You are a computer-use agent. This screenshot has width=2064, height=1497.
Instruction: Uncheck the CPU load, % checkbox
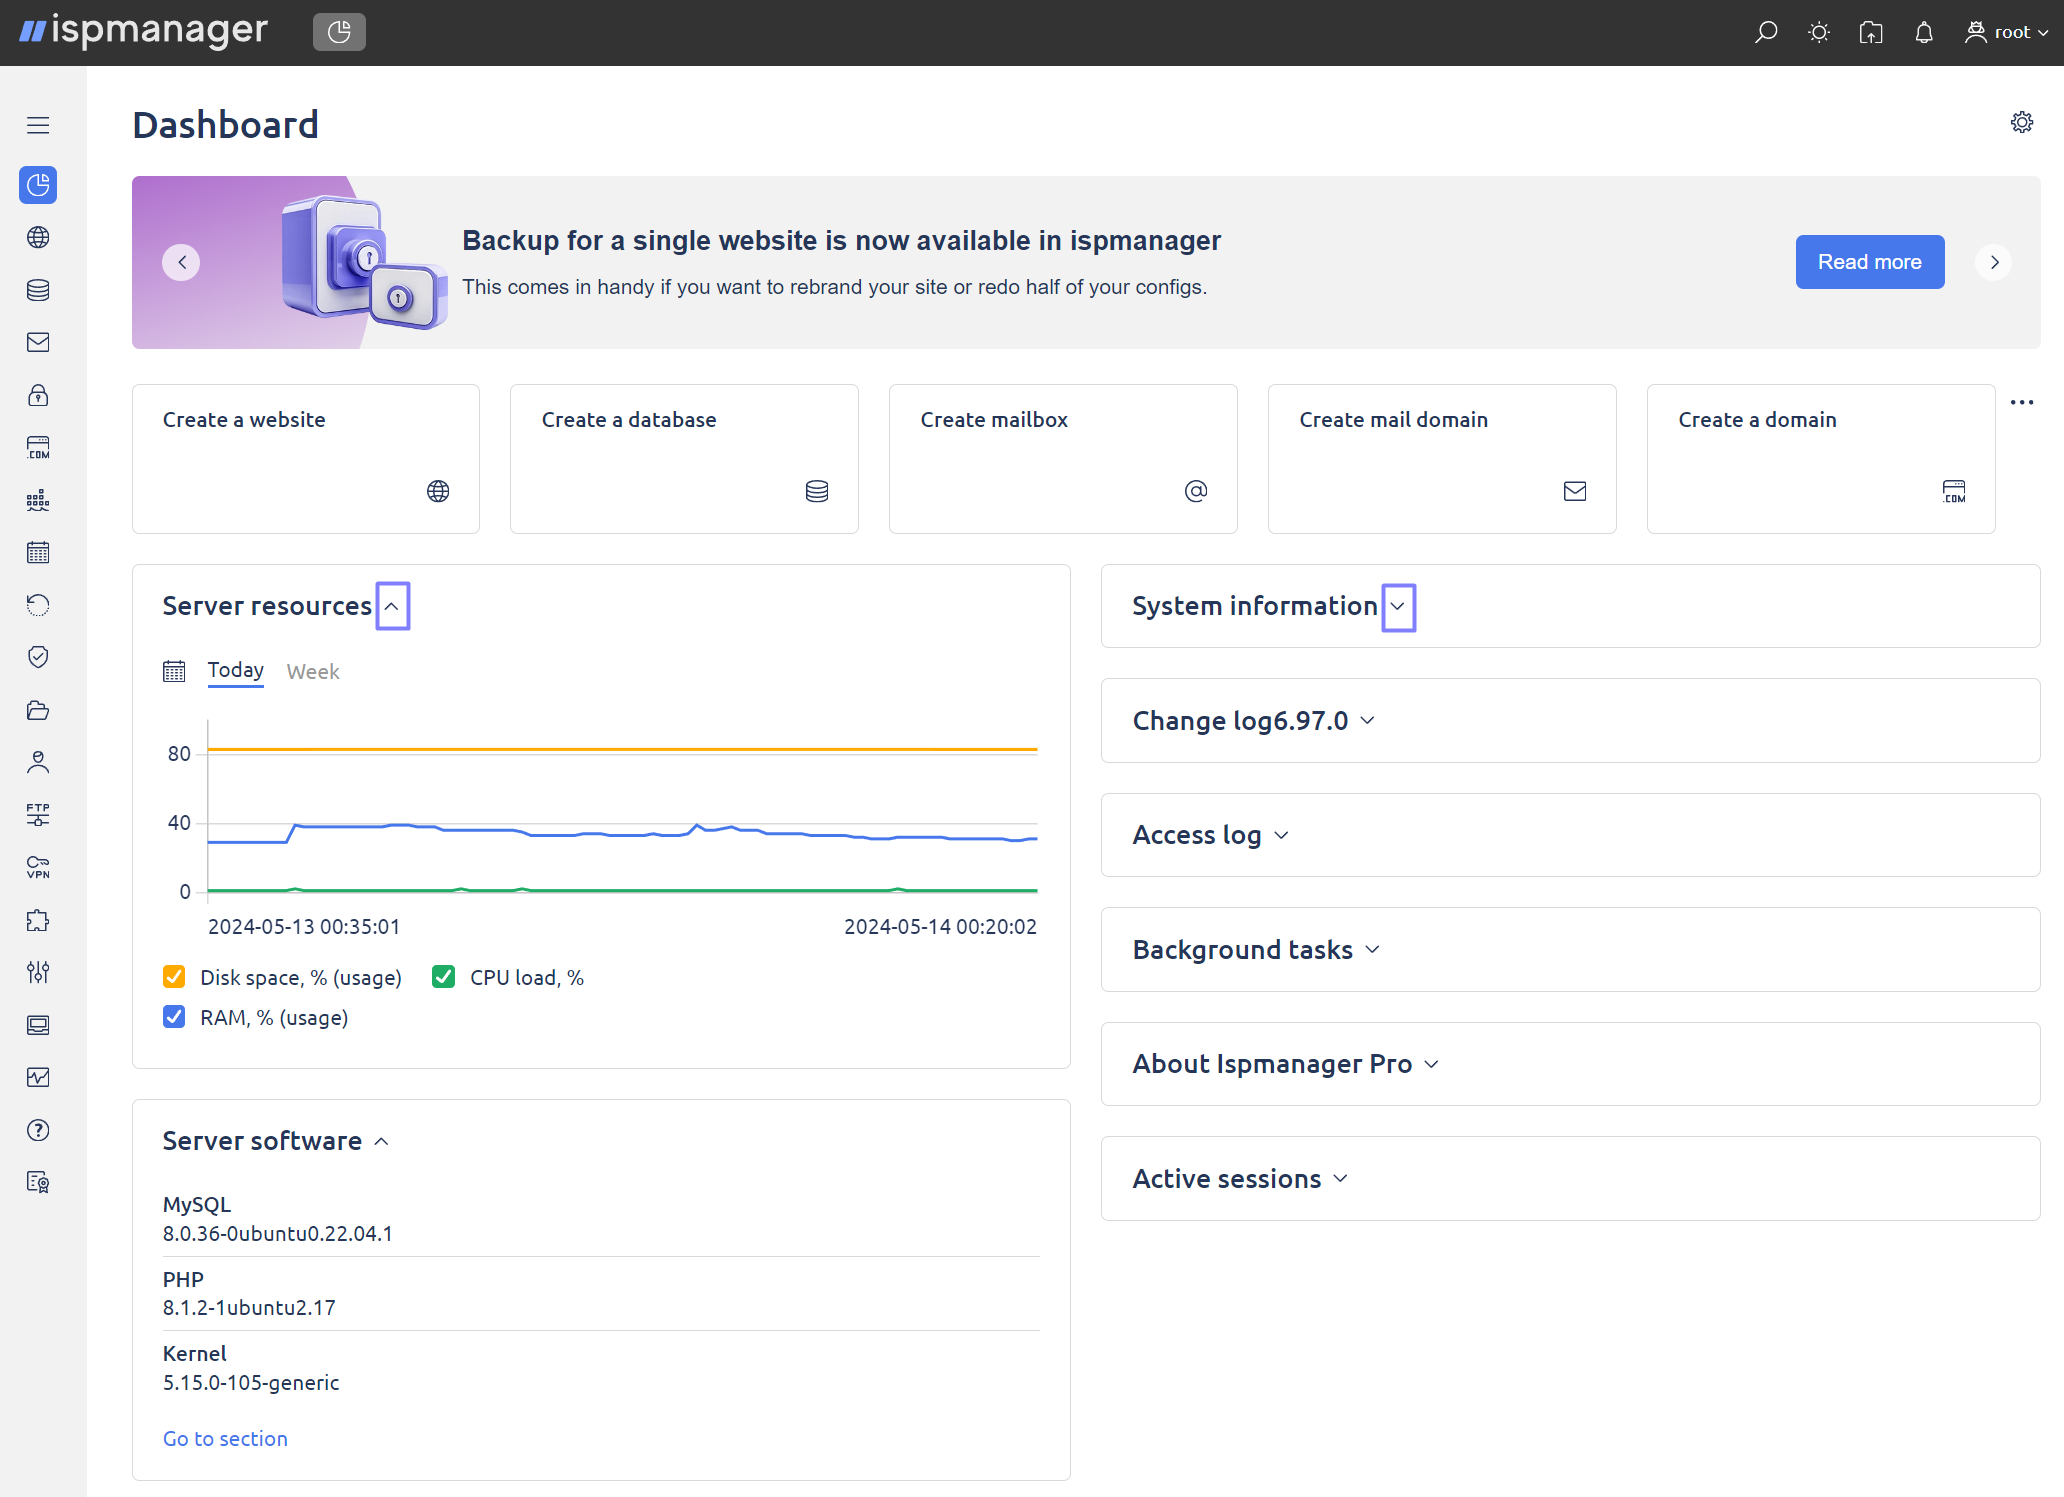(443, 977)
